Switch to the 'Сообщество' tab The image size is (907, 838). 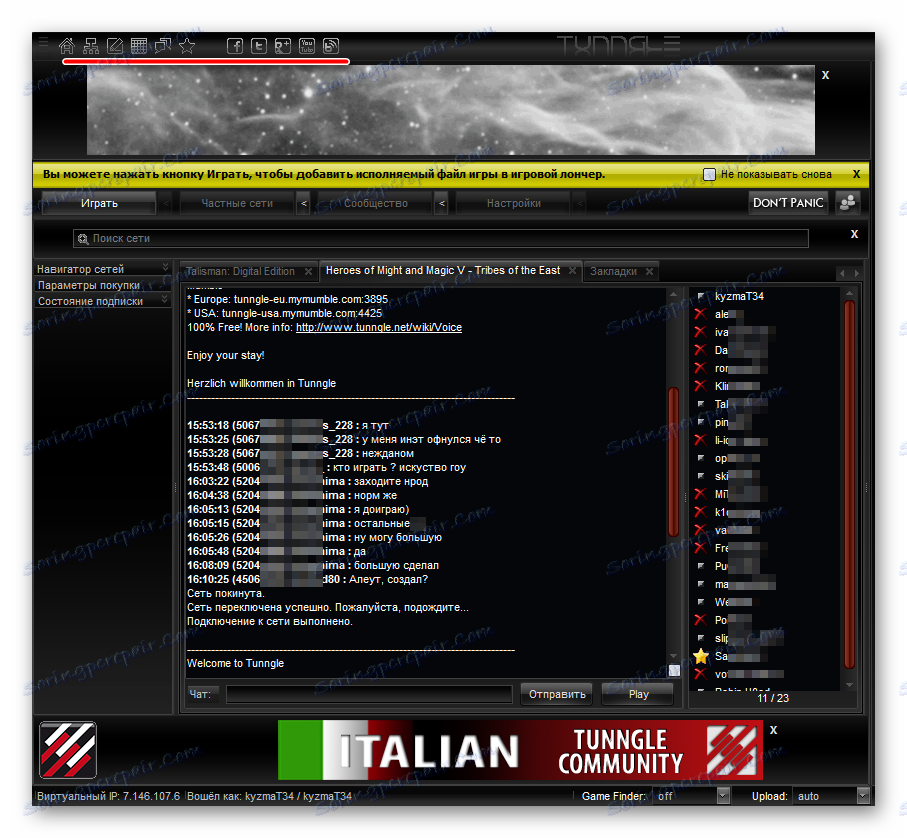[x=375, y=204]
